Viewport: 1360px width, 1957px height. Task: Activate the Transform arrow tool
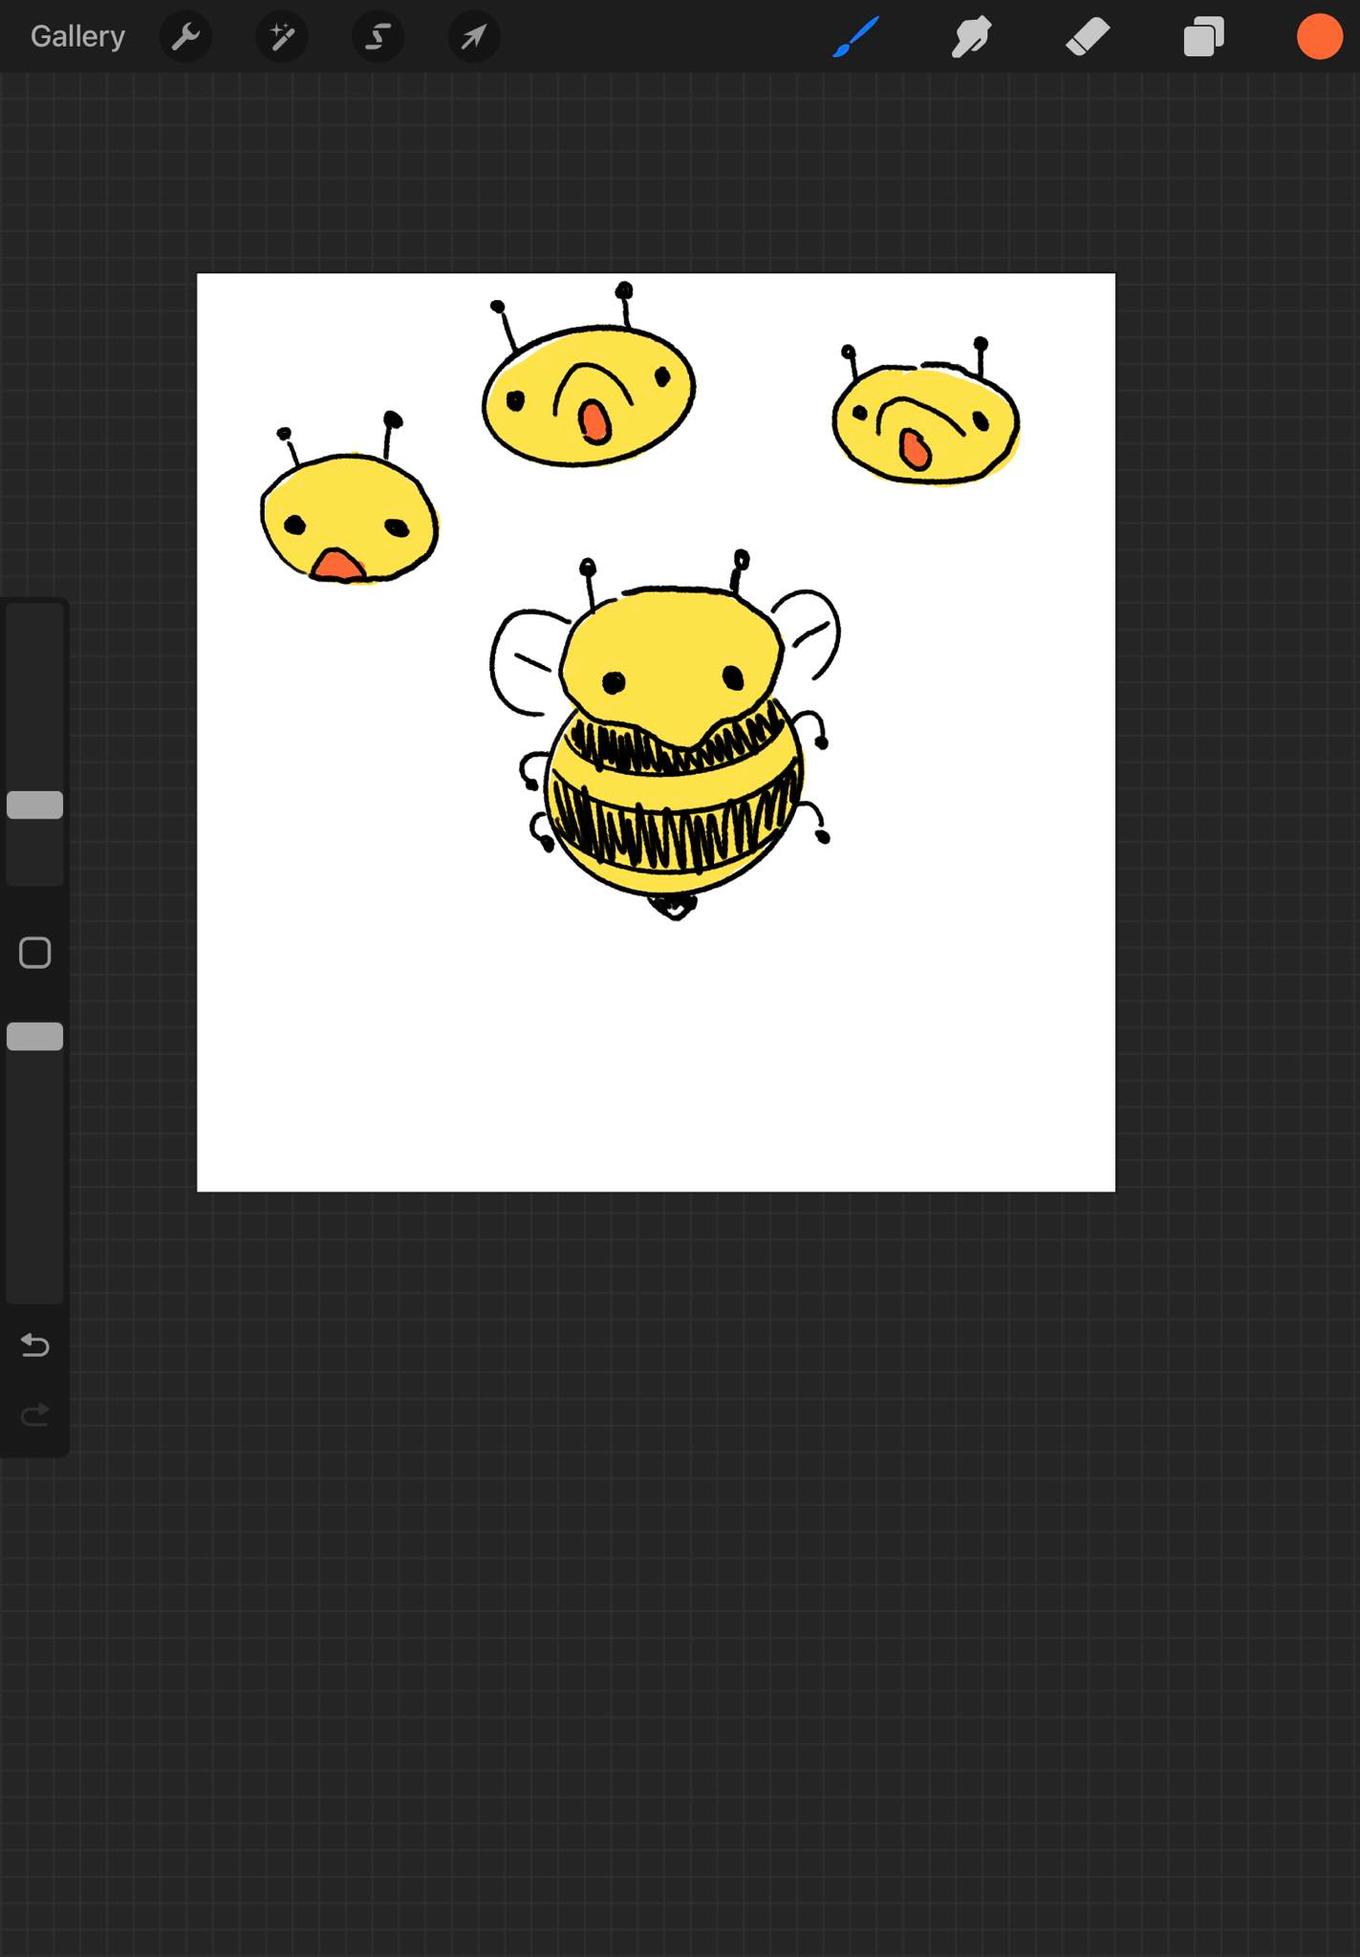tap(474, 37)
